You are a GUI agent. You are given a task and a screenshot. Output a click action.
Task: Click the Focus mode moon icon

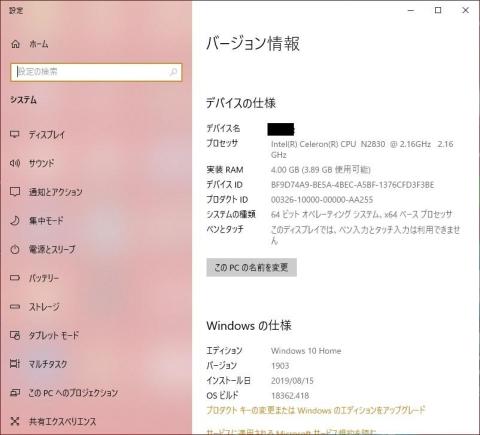click(15, 220)
